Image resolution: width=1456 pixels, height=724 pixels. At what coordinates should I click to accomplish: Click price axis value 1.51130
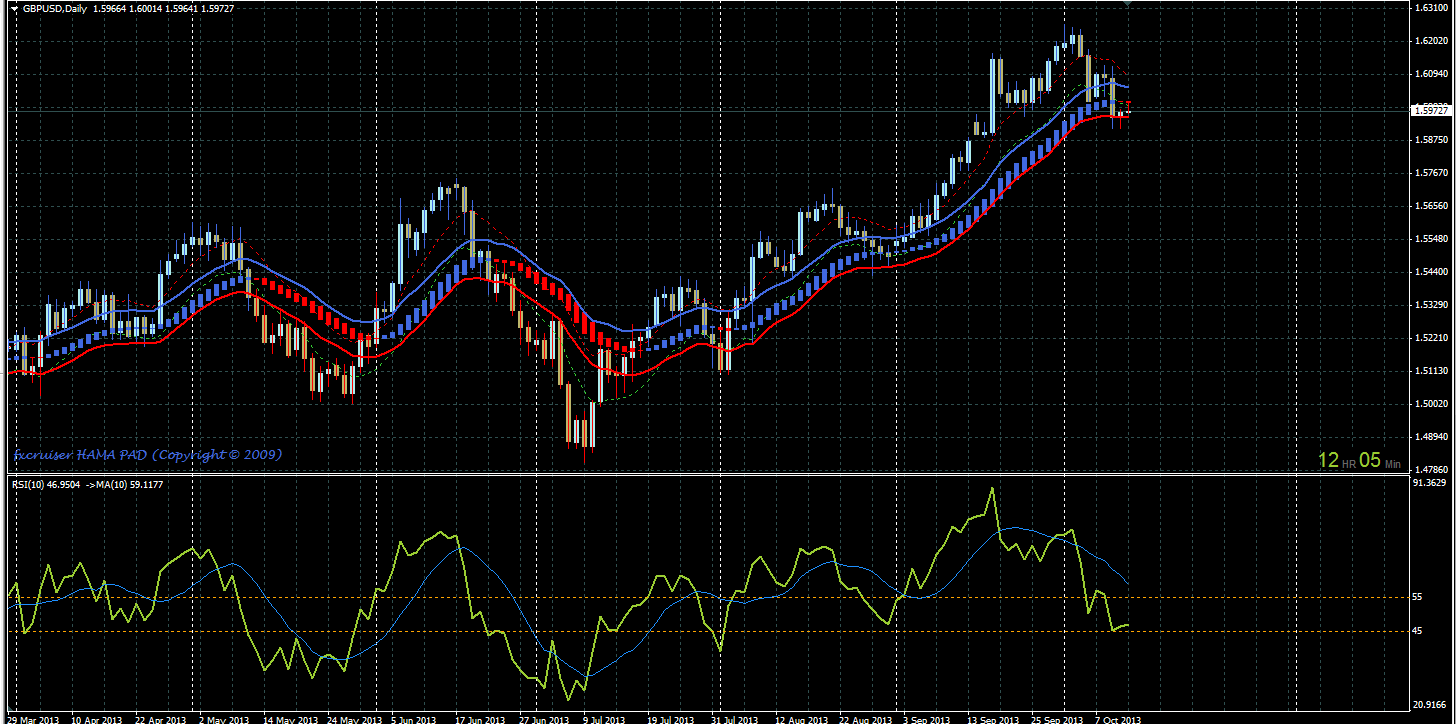click(1432, 371)
